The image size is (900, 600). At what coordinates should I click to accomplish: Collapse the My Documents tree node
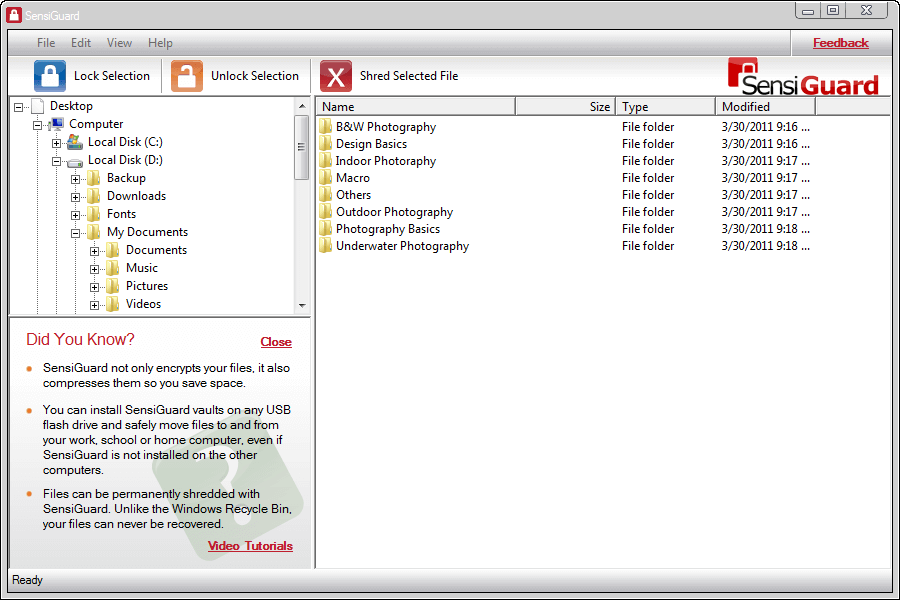tap(78, 231)
